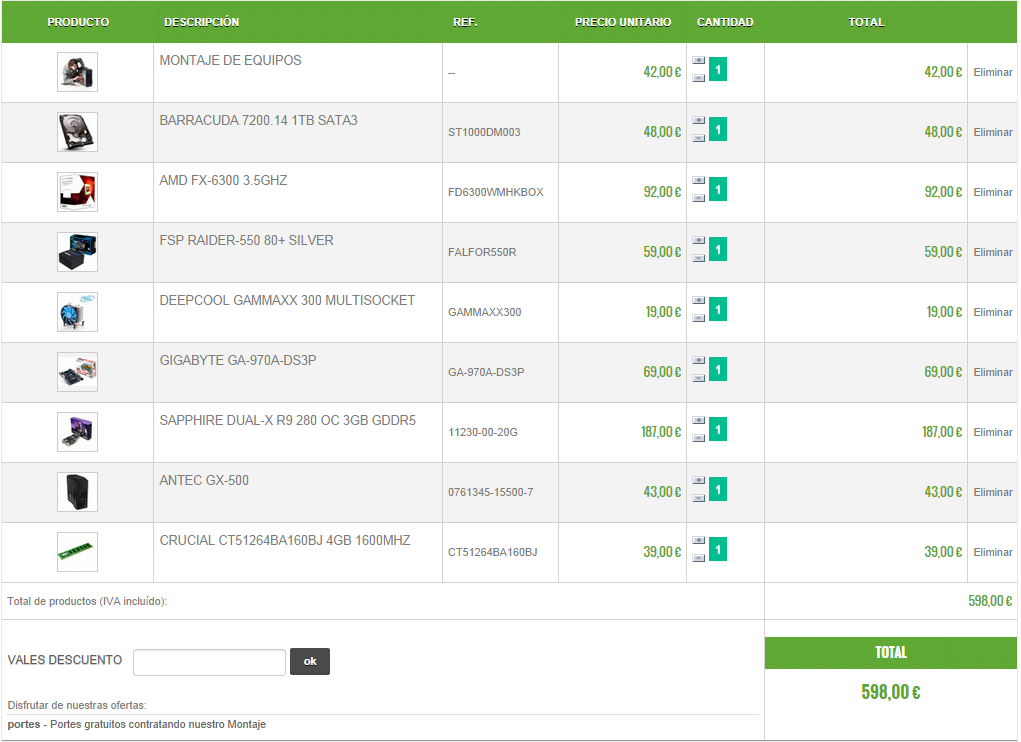The width and height of the screenshot is (1021, 742).
Task: Open Barracuda hard drive thumbnail
Action: pos(77,131)
